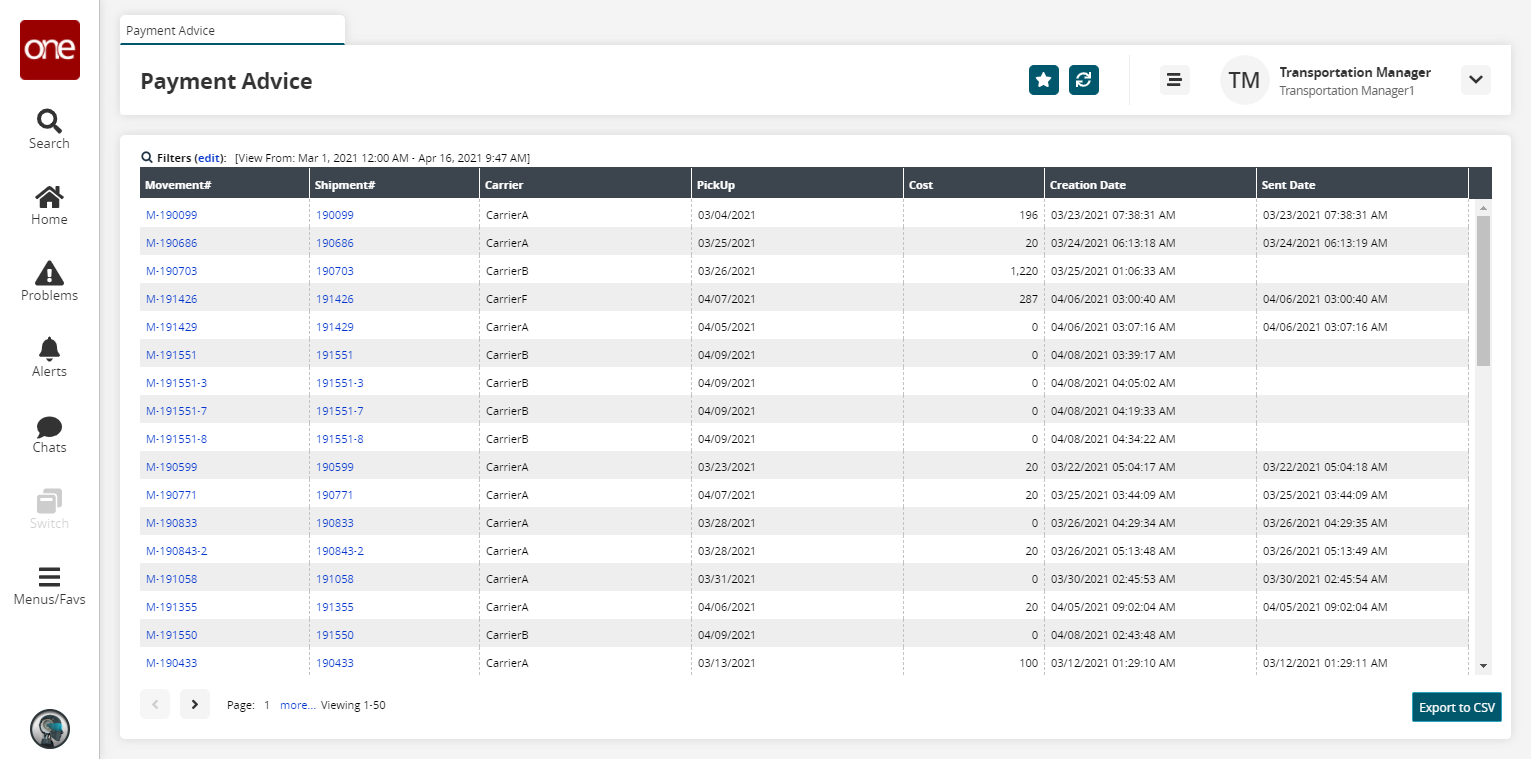This screenshot has height=759, width=1531.
Task: Sort by Cost column header
Action: [x=973, y=184]
